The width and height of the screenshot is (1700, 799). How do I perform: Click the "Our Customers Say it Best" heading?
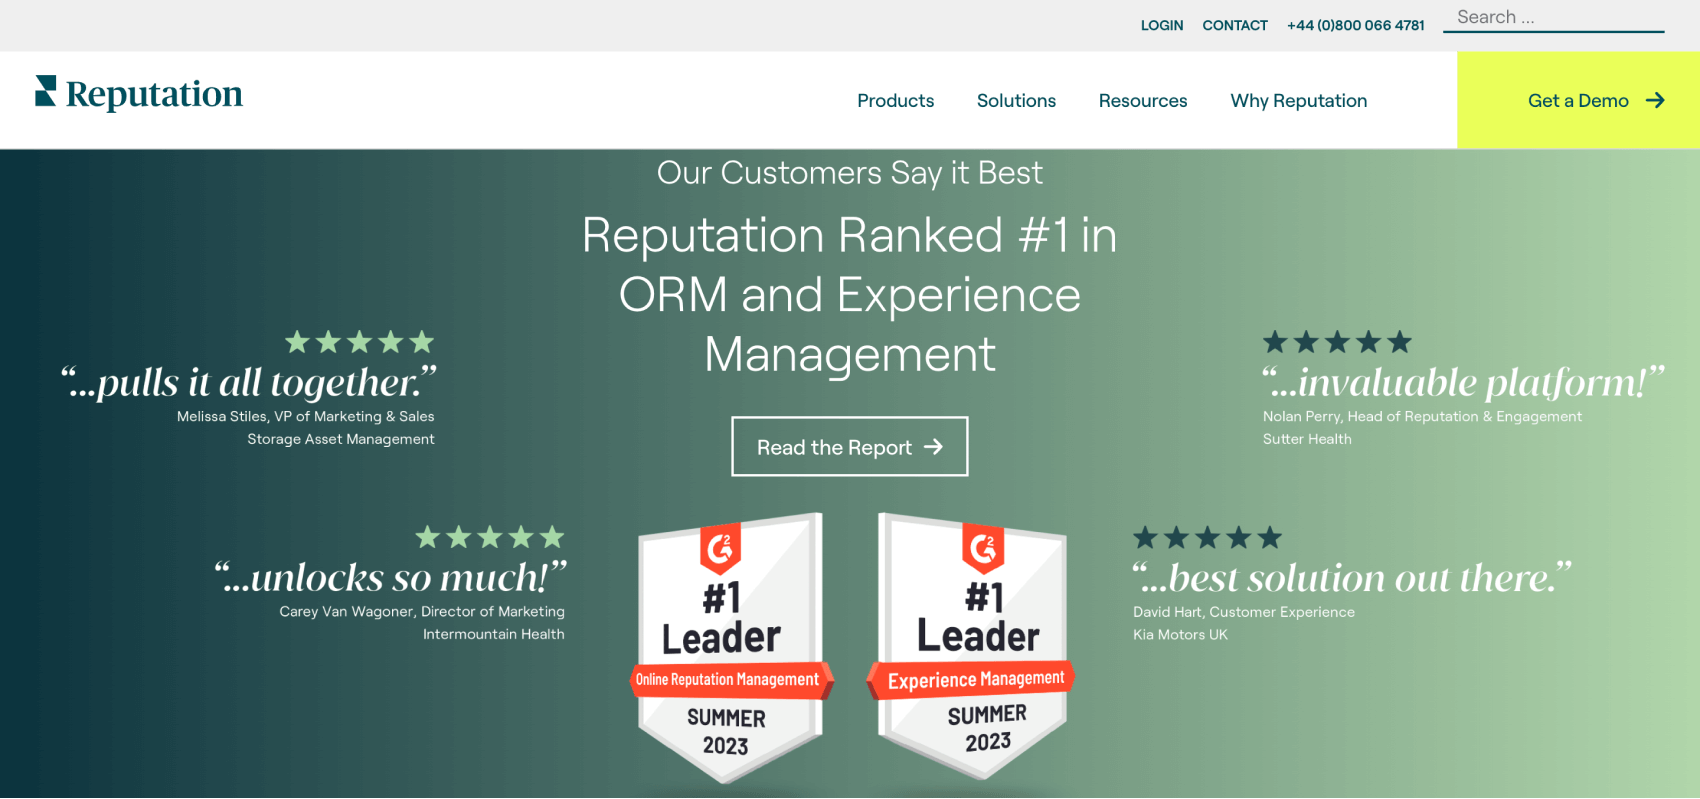(x=850, y=173)
